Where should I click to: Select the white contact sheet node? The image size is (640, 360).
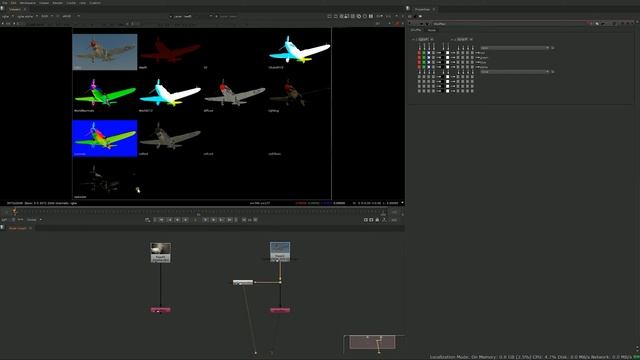[x=243, y=282]
